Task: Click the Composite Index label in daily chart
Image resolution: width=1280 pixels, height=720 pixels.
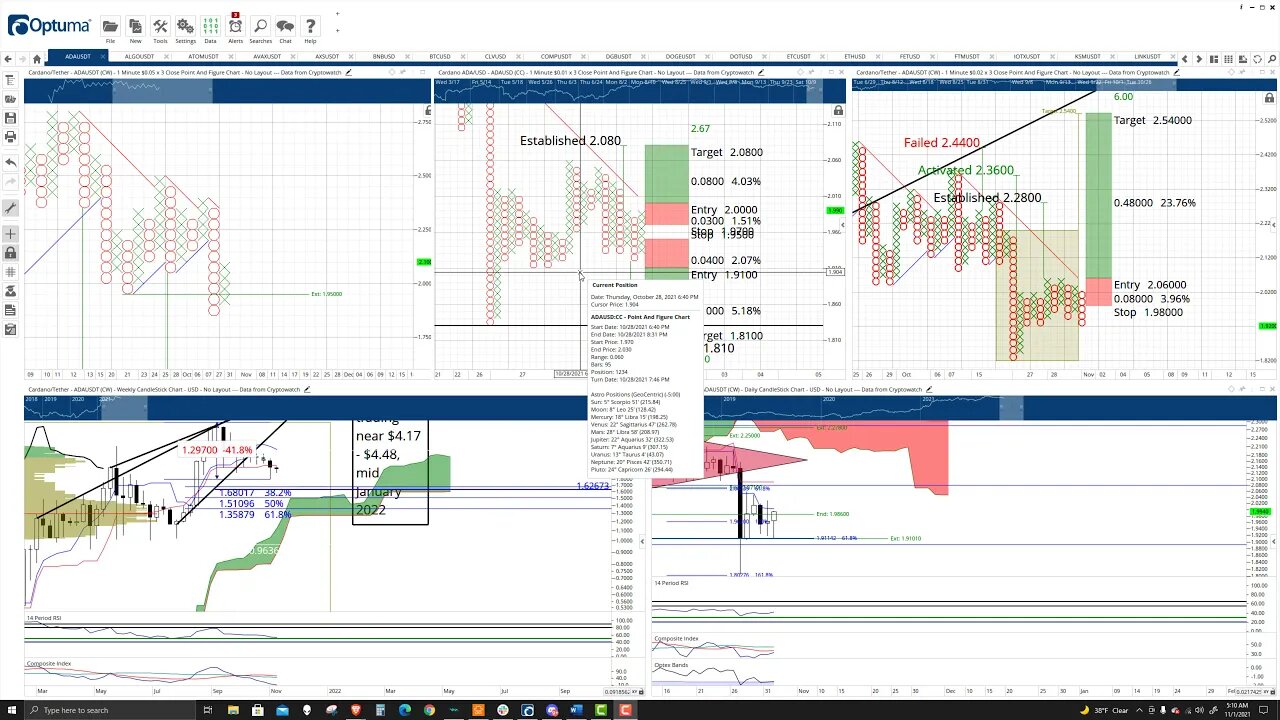Action: click(676, 638)
